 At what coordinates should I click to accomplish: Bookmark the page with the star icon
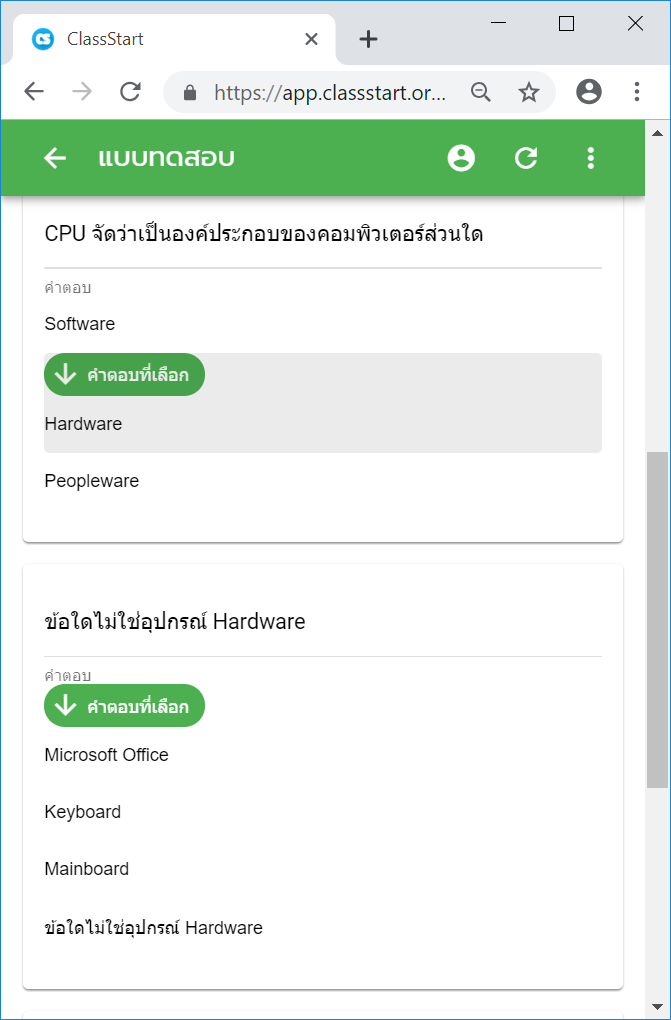click(528, 92)
